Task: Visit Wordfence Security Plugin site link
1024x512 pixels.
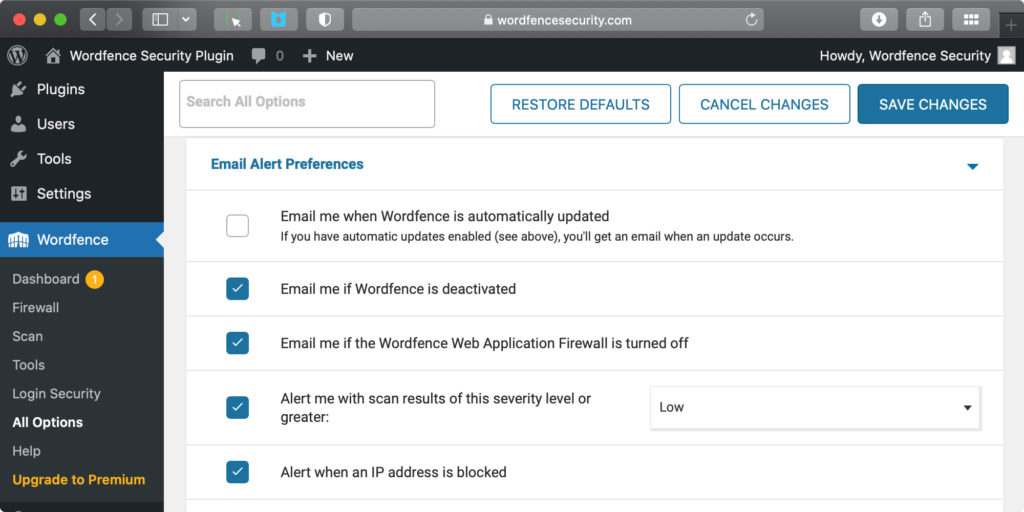Action: click(152, 56)
